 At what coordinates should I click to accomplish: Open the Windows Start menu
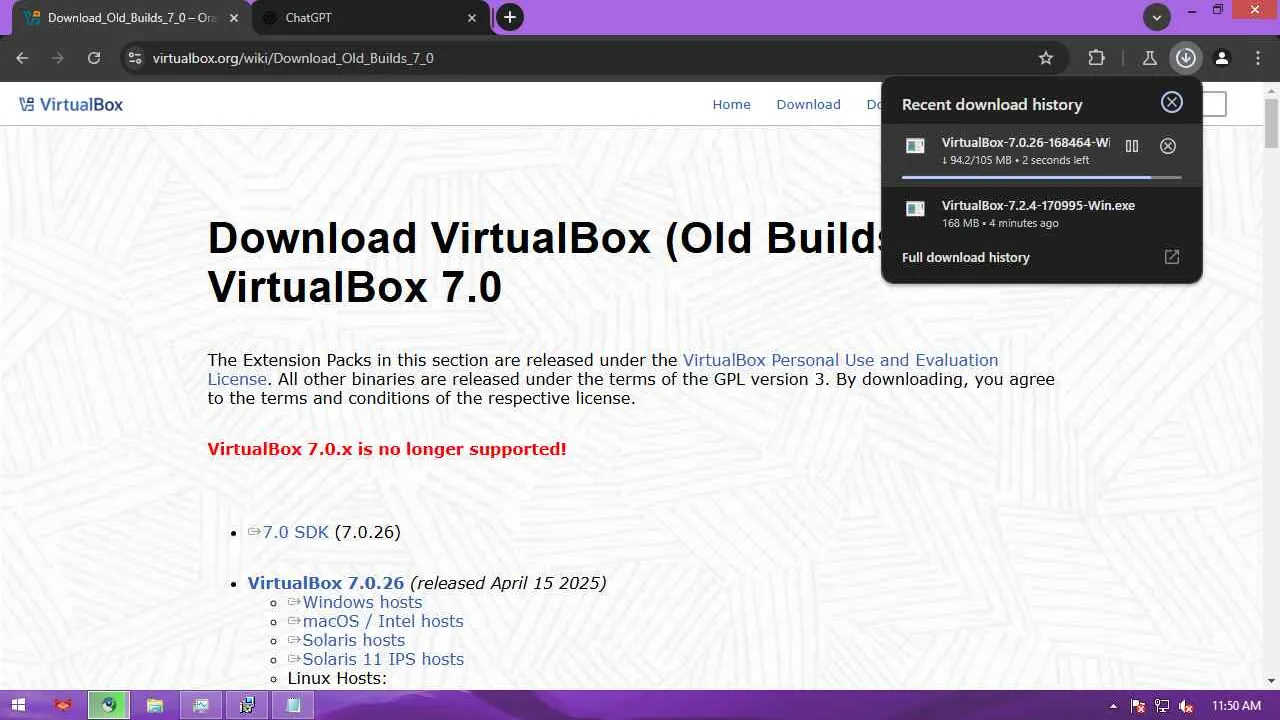tap(18, 705)
